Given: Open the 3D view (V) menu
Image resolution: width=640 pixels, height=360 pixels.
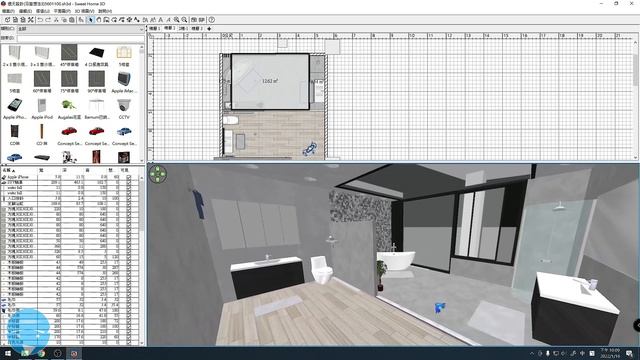Looking at the screenshot, I should pyautogui.click(x=84, y=11).
